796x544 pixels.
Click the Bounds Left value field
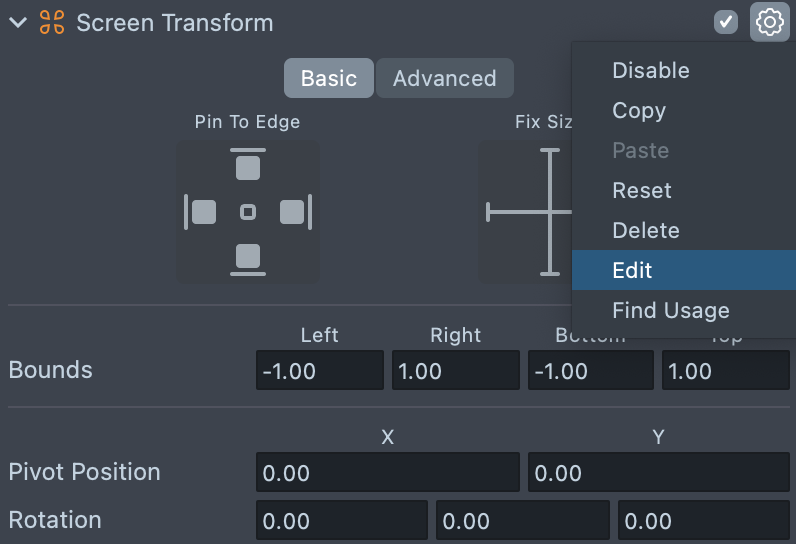[319, 371]
